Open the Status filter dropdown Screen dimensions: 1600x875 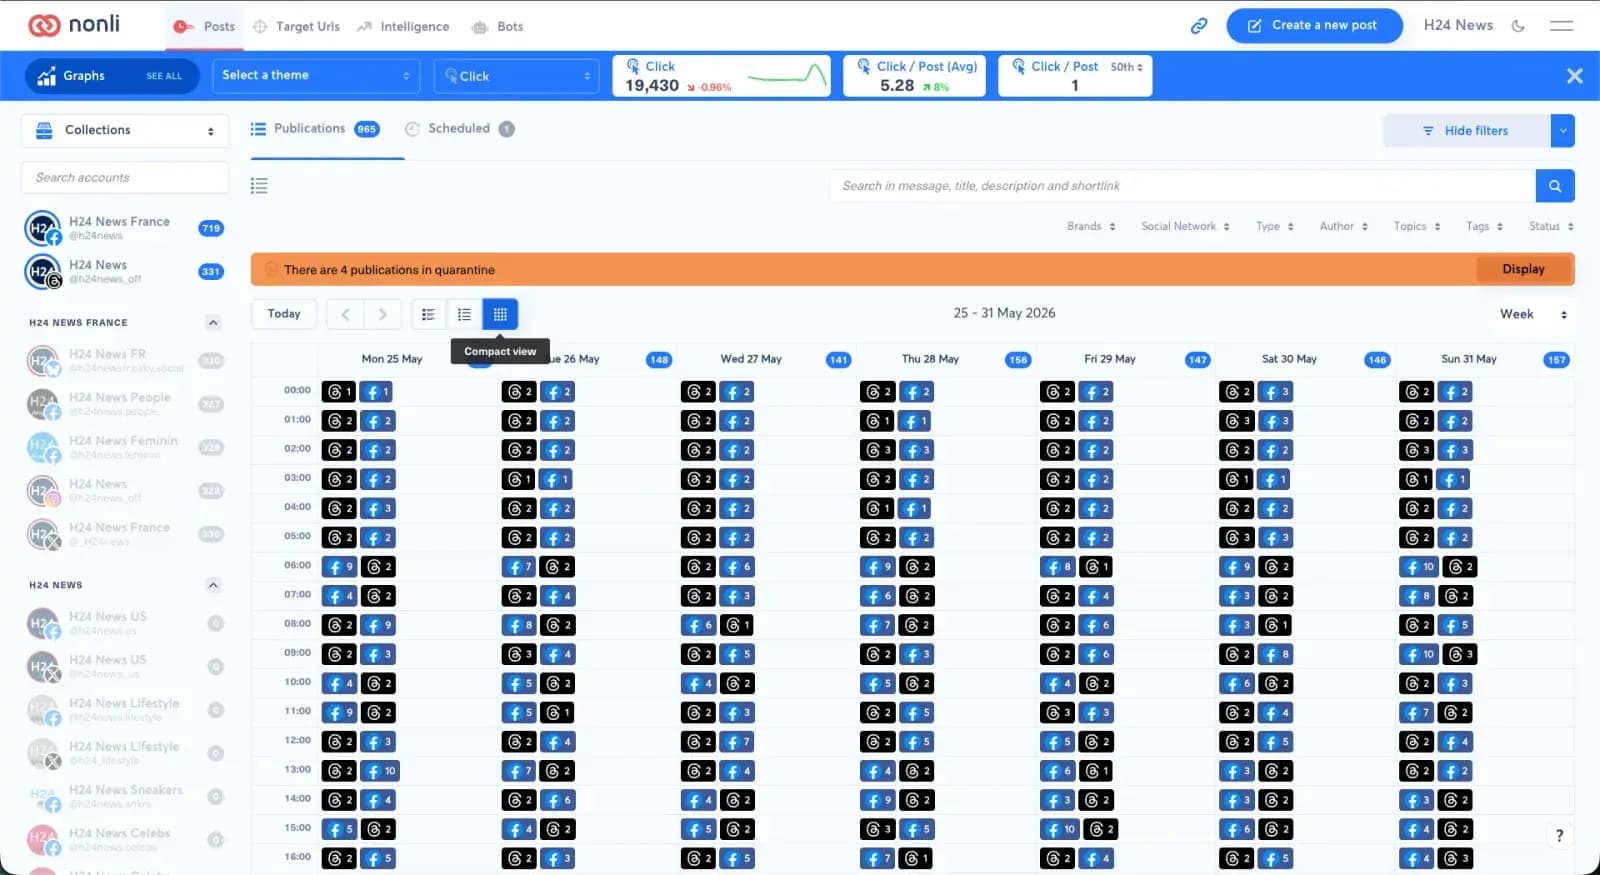click(1551, 227)
